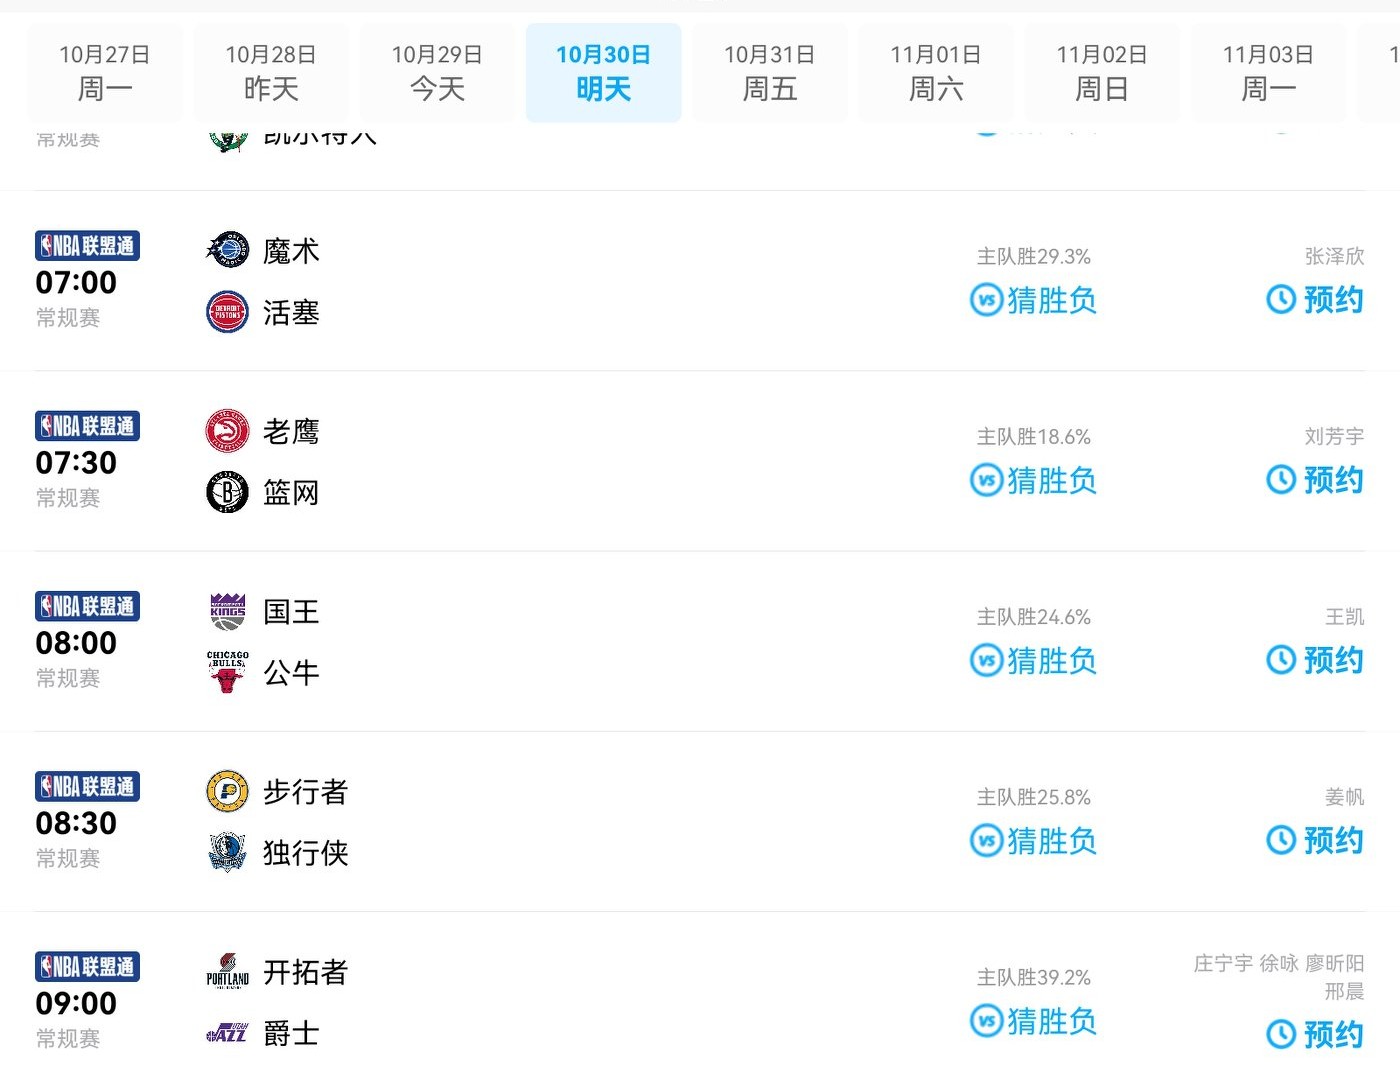Click the NBA联盟通 badge on the 07:00 game
1400x1088 pixels.
coord(88,246)
